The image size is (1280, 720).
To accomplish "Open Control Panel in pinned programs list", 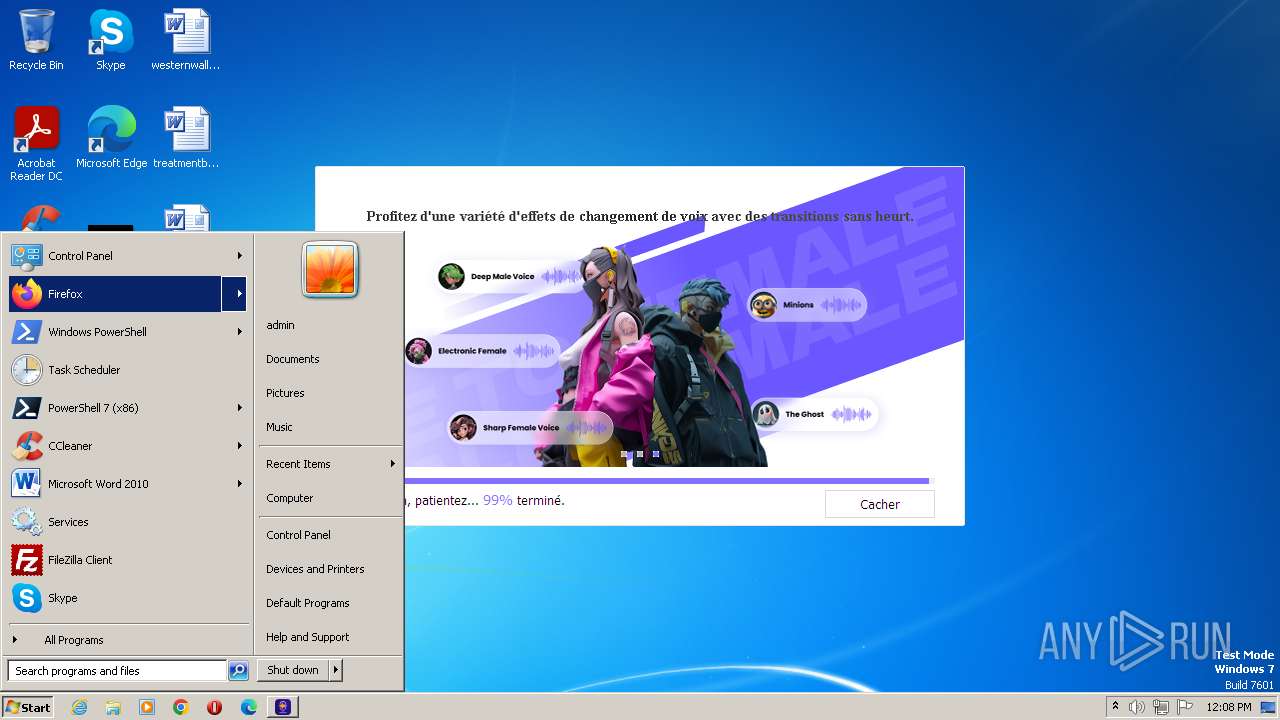I will click(115, 256).
